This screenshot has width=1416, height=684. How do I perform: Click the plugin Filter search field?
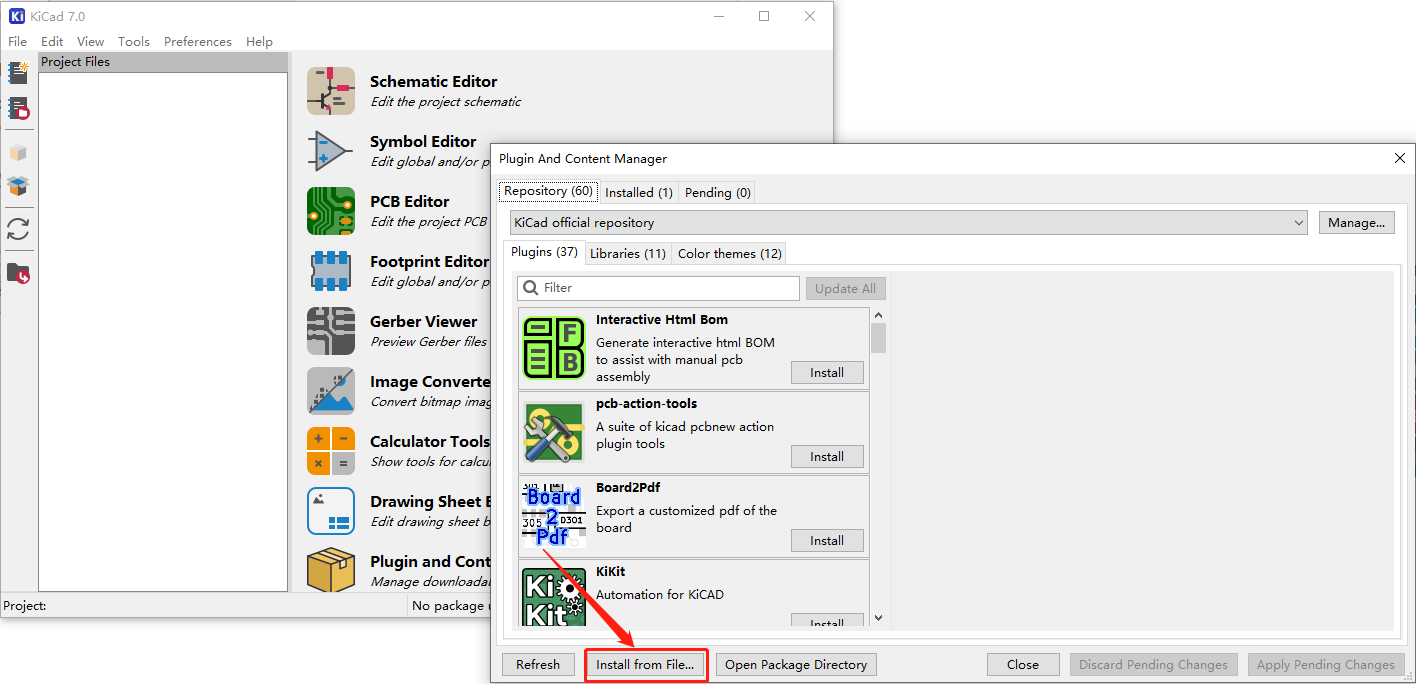coord(658,288)
